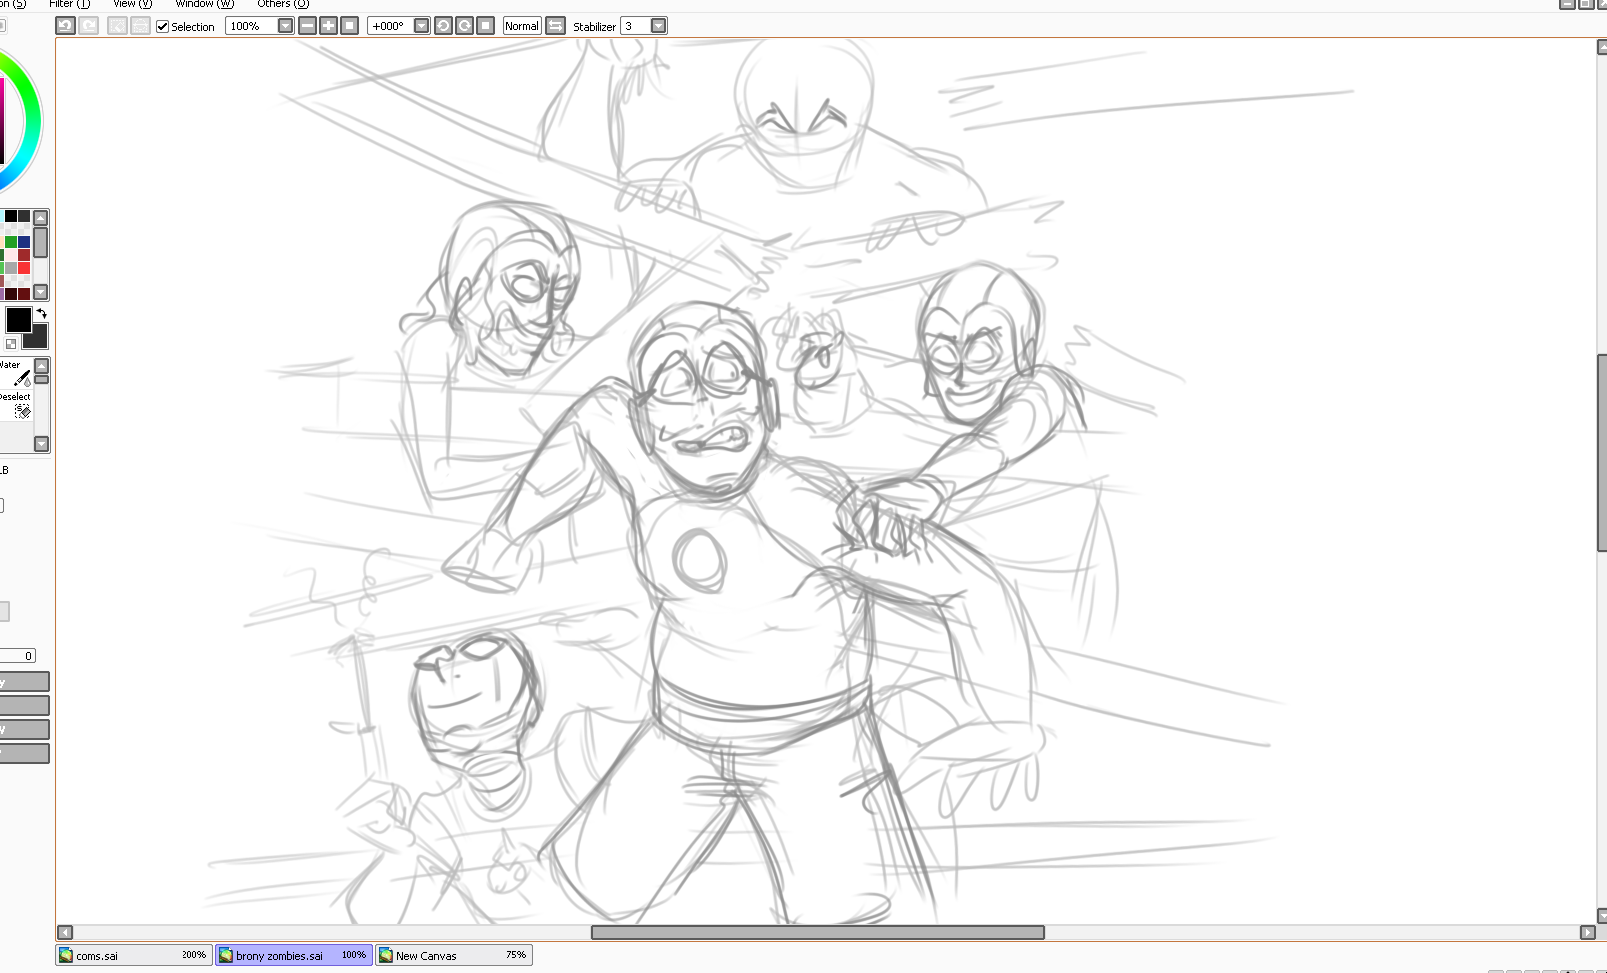Pick the bright red color swatch
1607x973 pixels.
[24, 268]
